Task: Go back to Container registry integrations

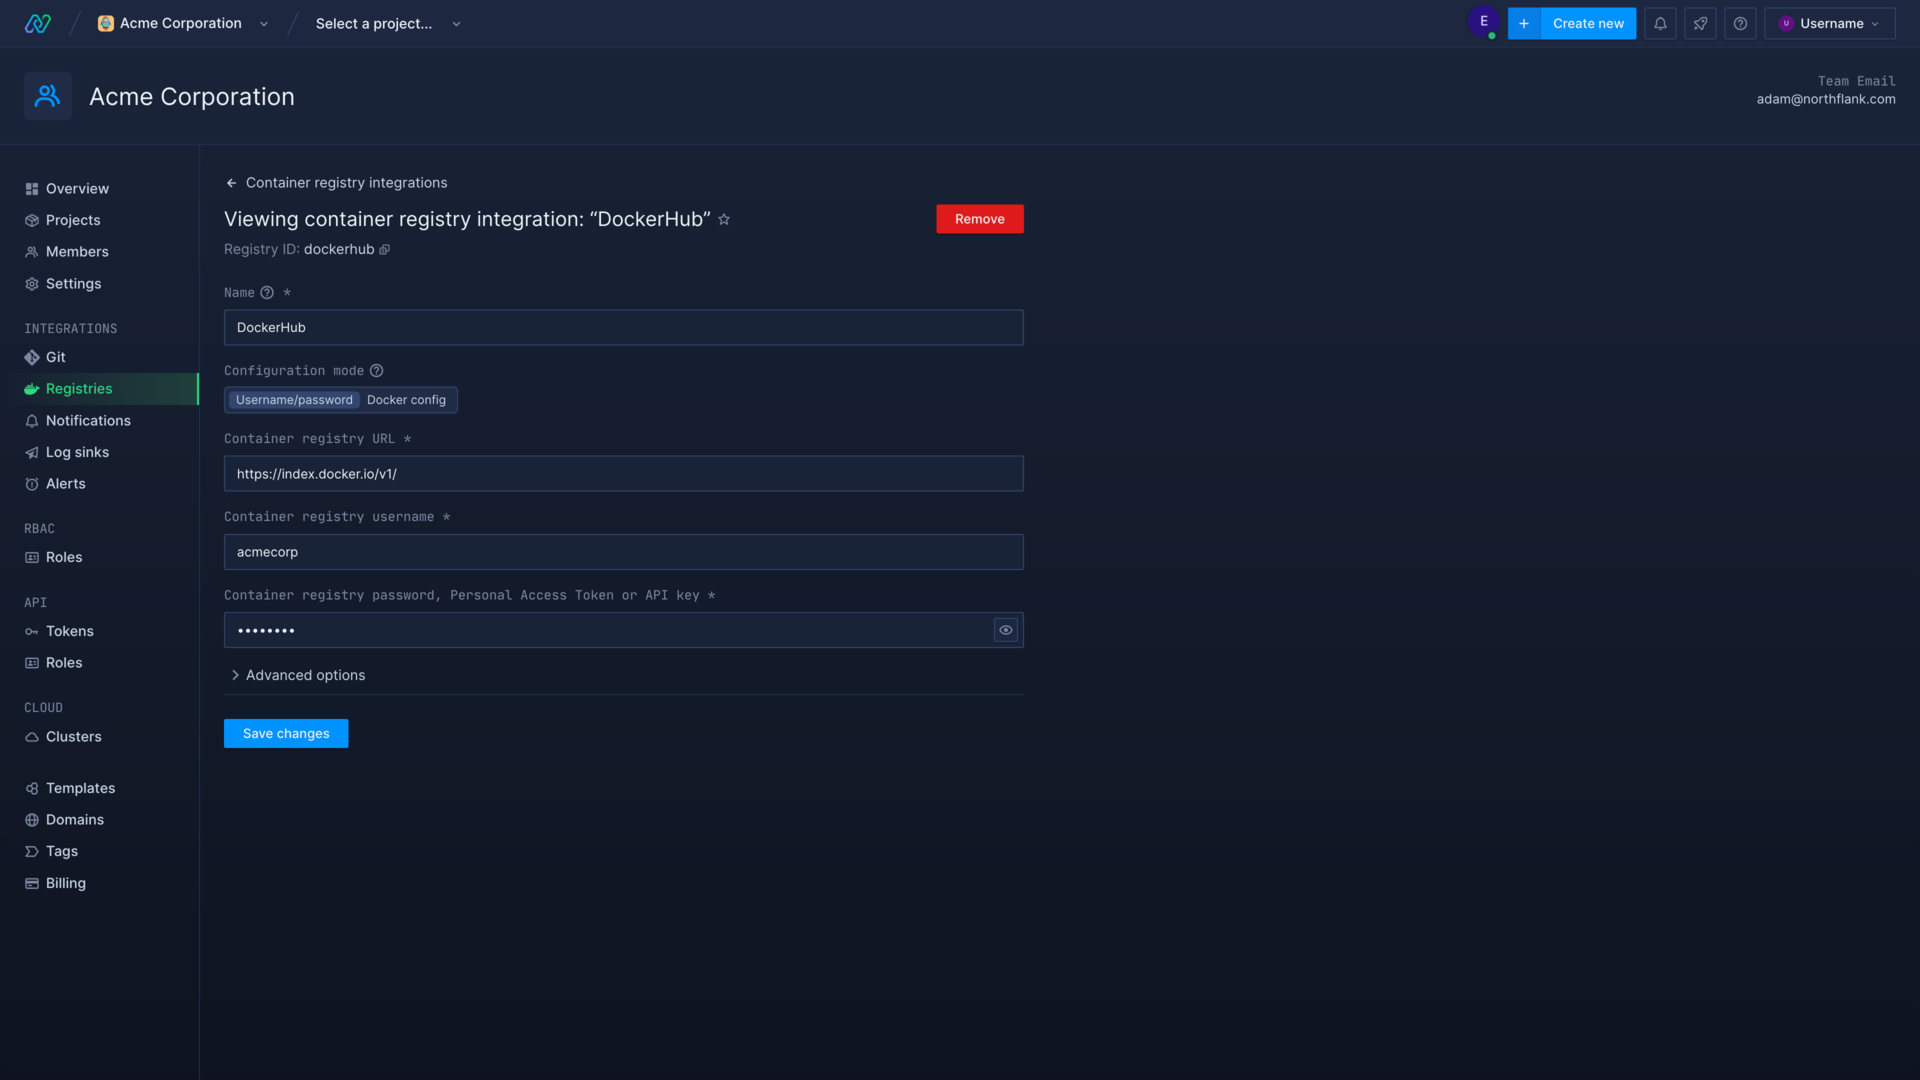Action: coord(346,183)
